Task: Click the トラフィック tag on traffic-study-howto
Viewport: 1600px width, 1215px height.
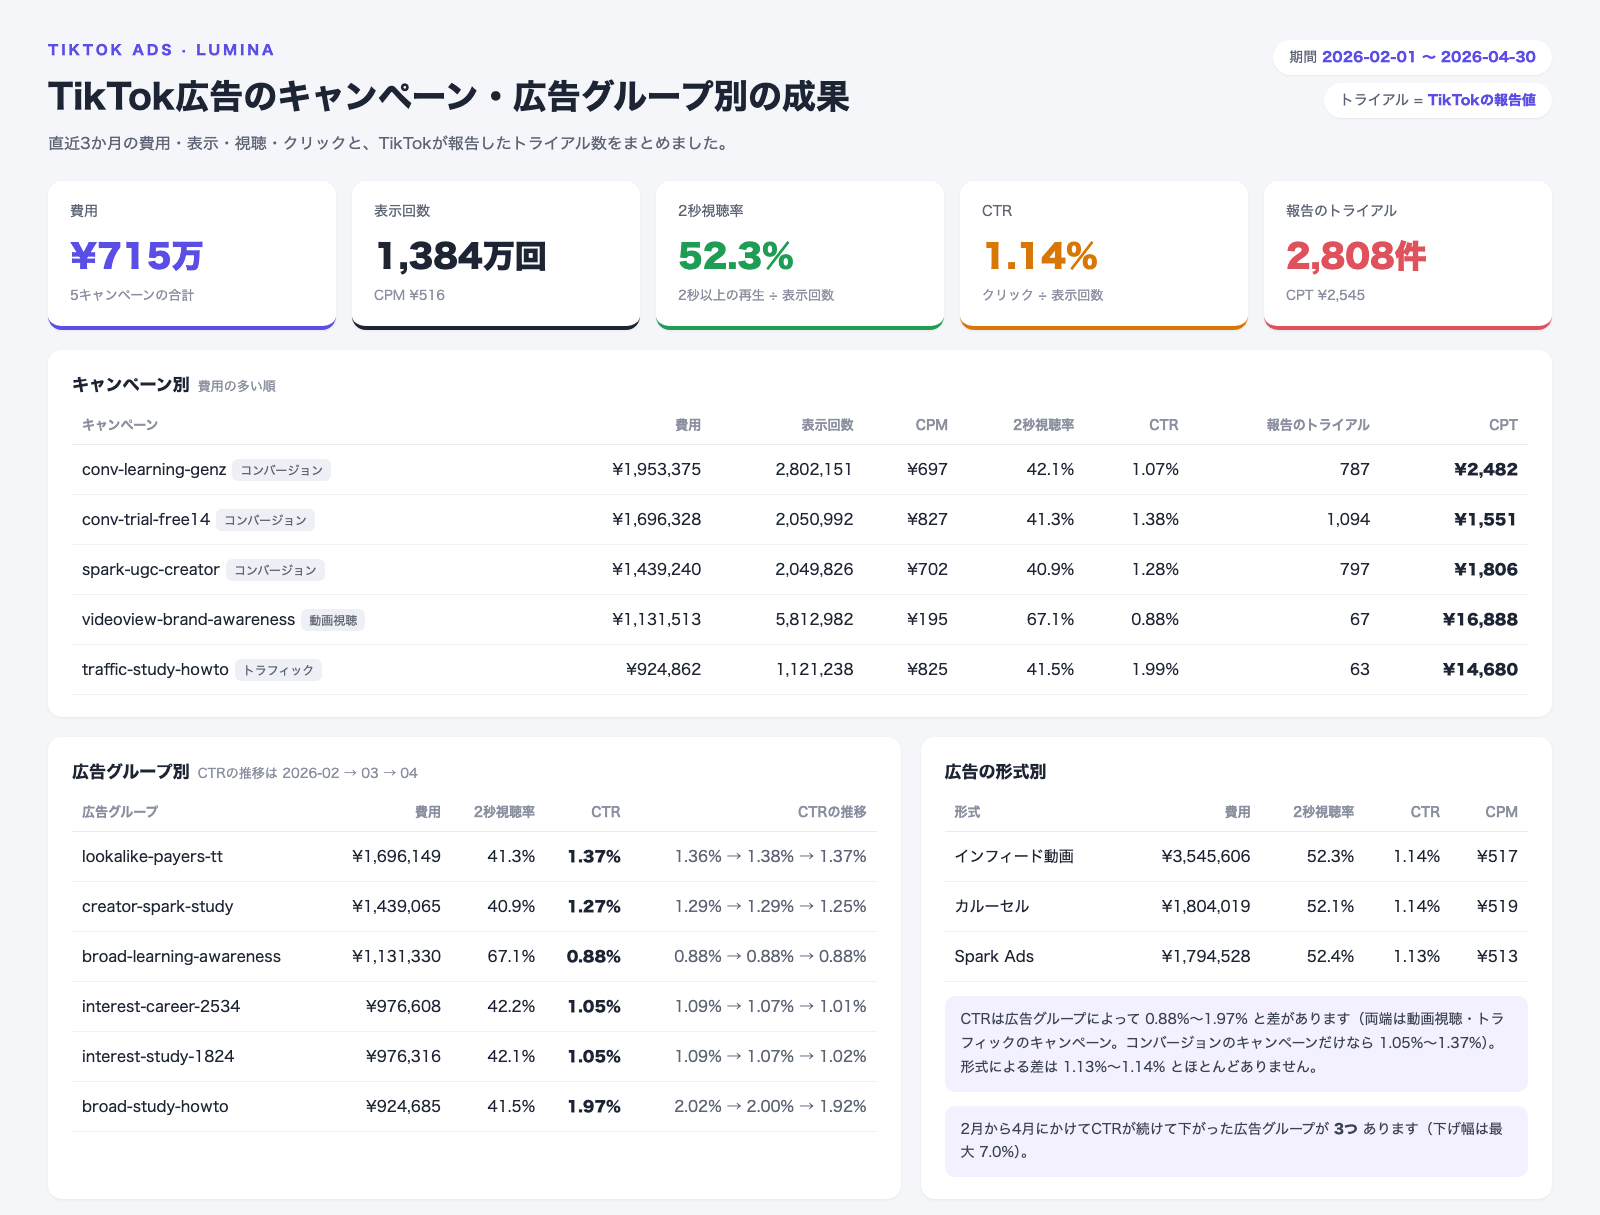Action: pyautogui.click(x=279, y=670)
